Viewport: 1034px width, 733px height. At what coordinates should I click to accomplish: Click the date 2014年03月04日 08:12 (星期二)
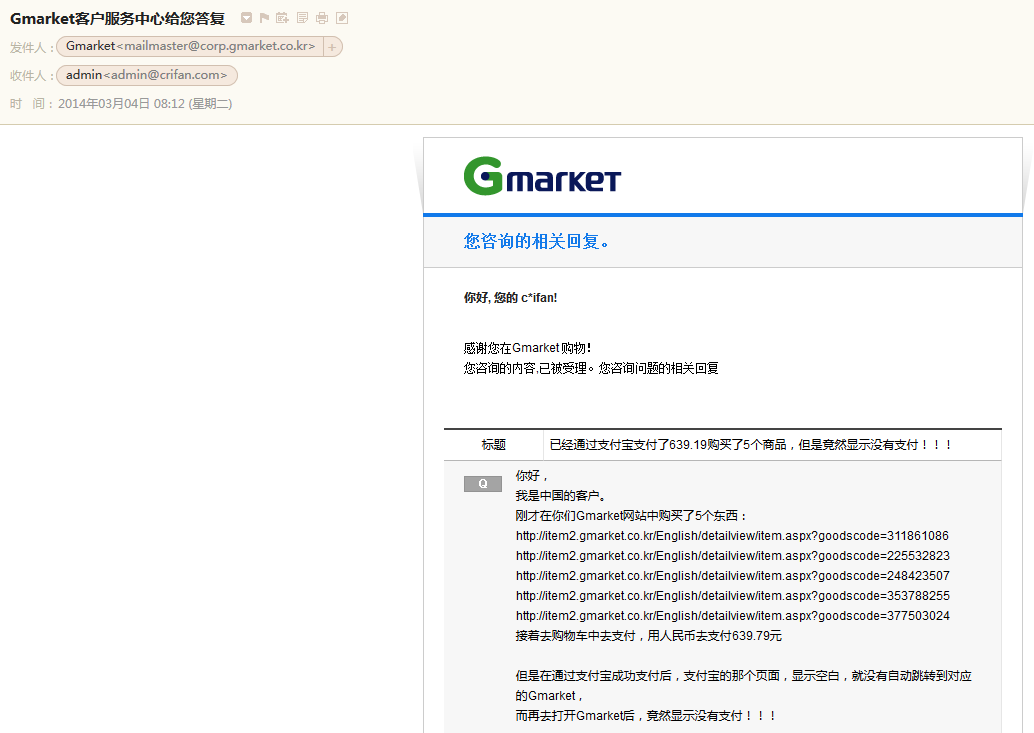[145, 103]
